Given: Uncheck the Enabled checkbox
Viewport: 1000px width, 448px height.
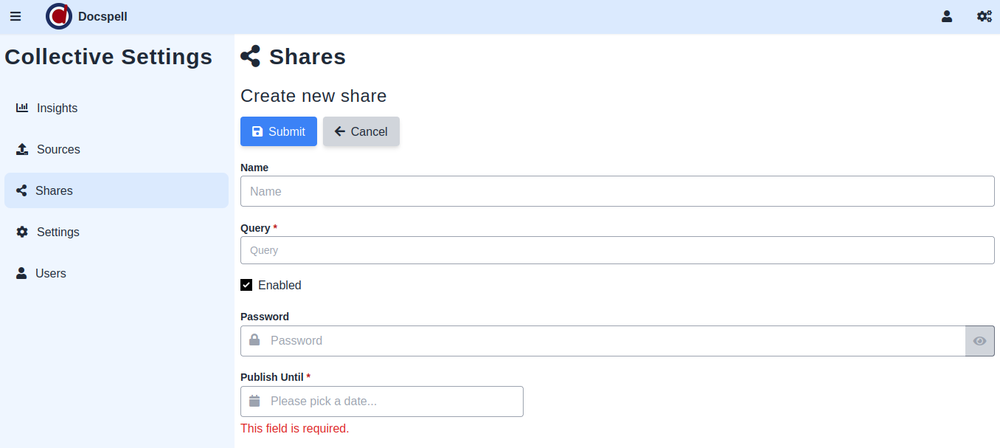Looking at the screenshot, I should 247,285.
